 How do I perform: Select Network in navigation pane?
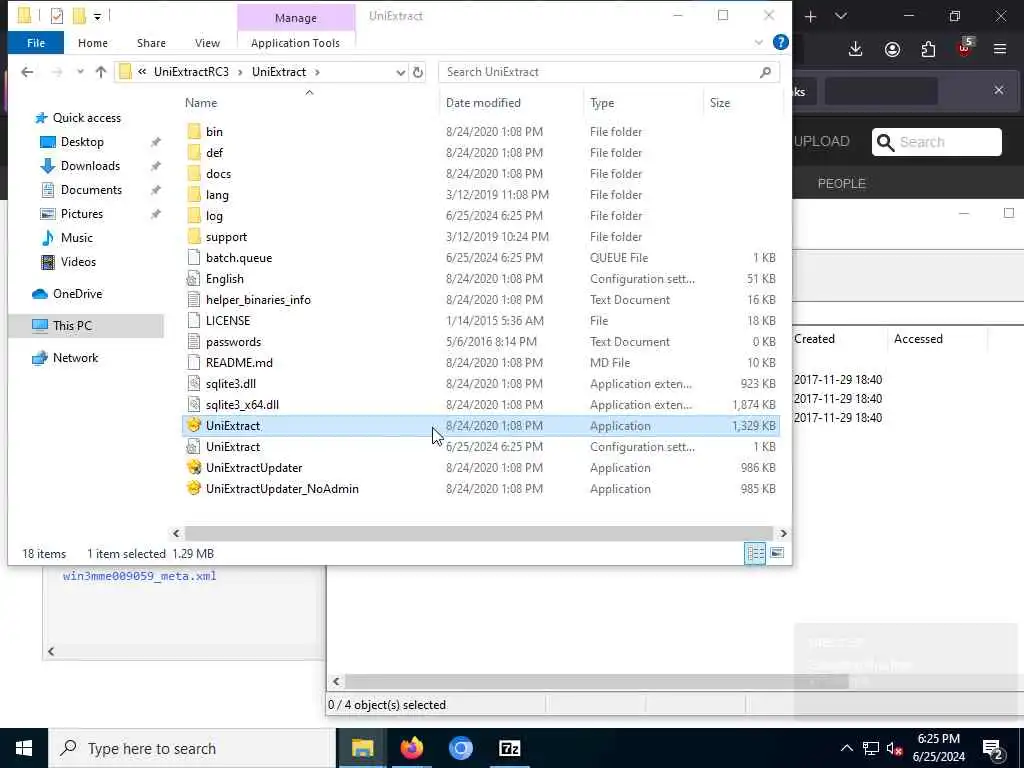pos(74,358)
